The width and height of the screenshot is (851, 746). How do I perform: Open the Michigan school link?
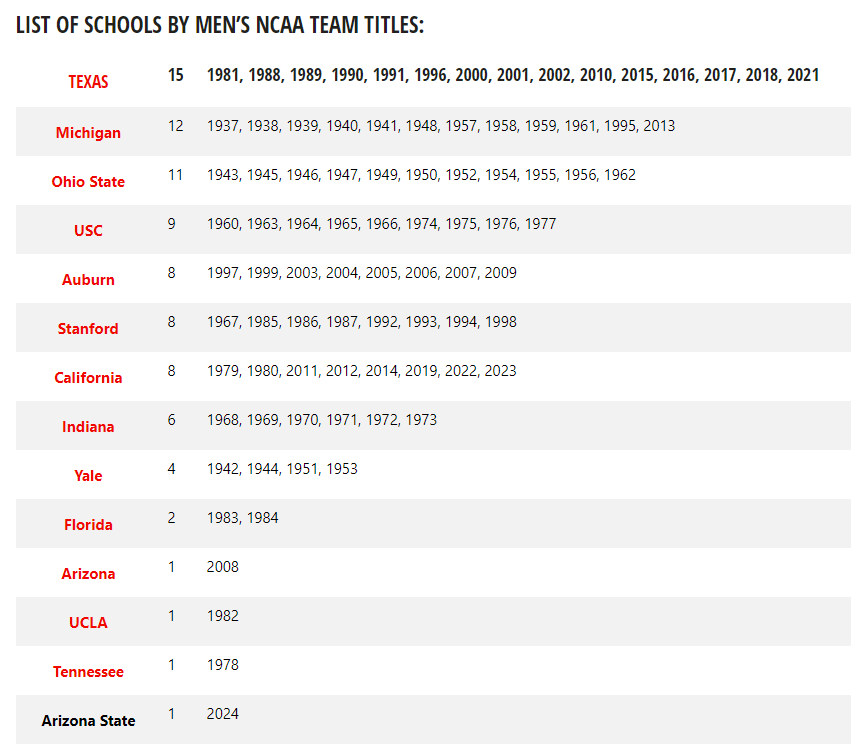pos(88,133)
